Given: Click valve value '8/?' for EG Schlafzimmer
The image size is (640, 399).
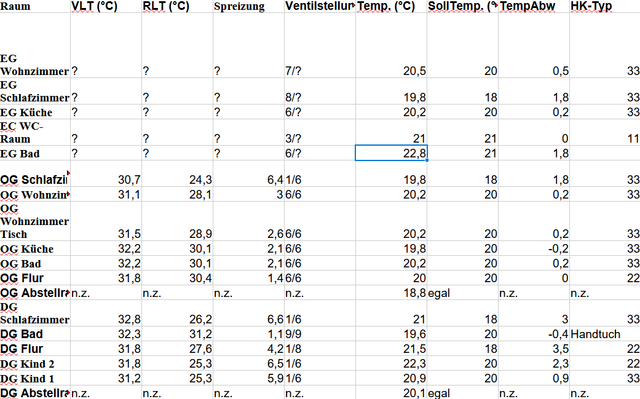Looking at the screenshot, I should click(320, 91).
